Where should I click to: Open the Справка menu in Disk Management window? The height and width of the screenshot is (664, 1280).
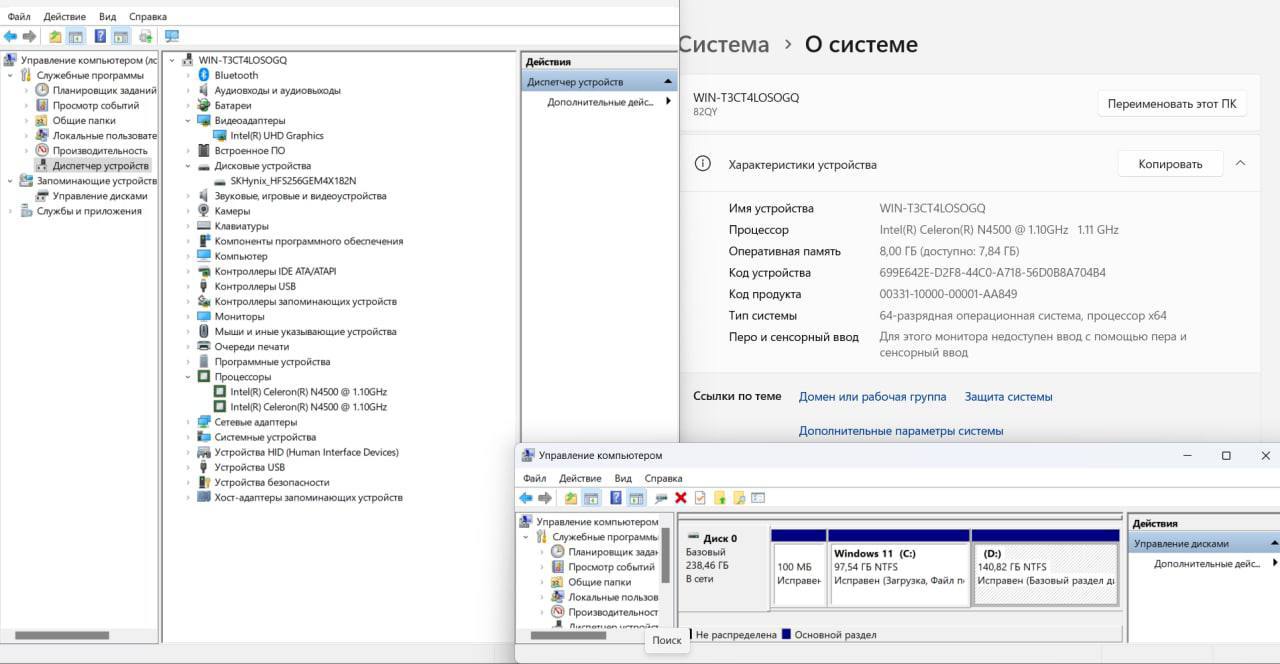coord(663,478)
